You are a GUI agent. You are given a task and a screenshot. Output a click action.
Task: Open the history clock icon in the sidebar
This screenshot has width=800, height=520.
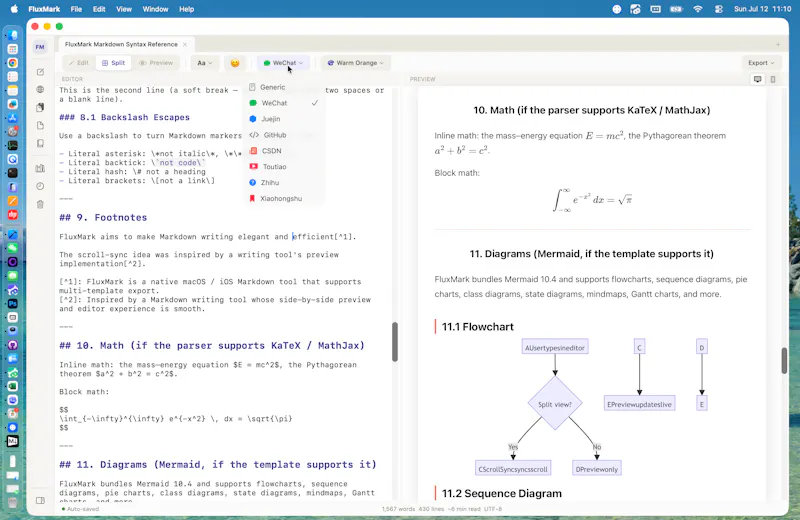(x=40, y=186)
